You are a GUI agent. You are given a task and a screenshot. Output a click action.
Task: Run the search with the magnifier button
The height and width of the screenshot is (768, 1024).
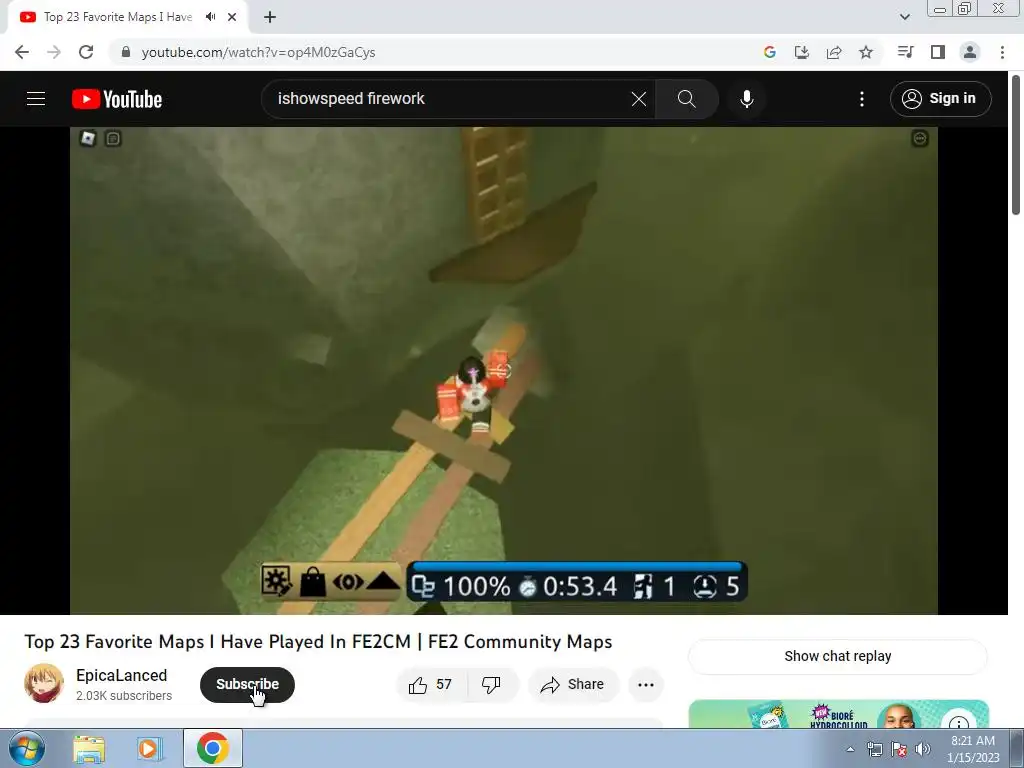tap(686, 99)
